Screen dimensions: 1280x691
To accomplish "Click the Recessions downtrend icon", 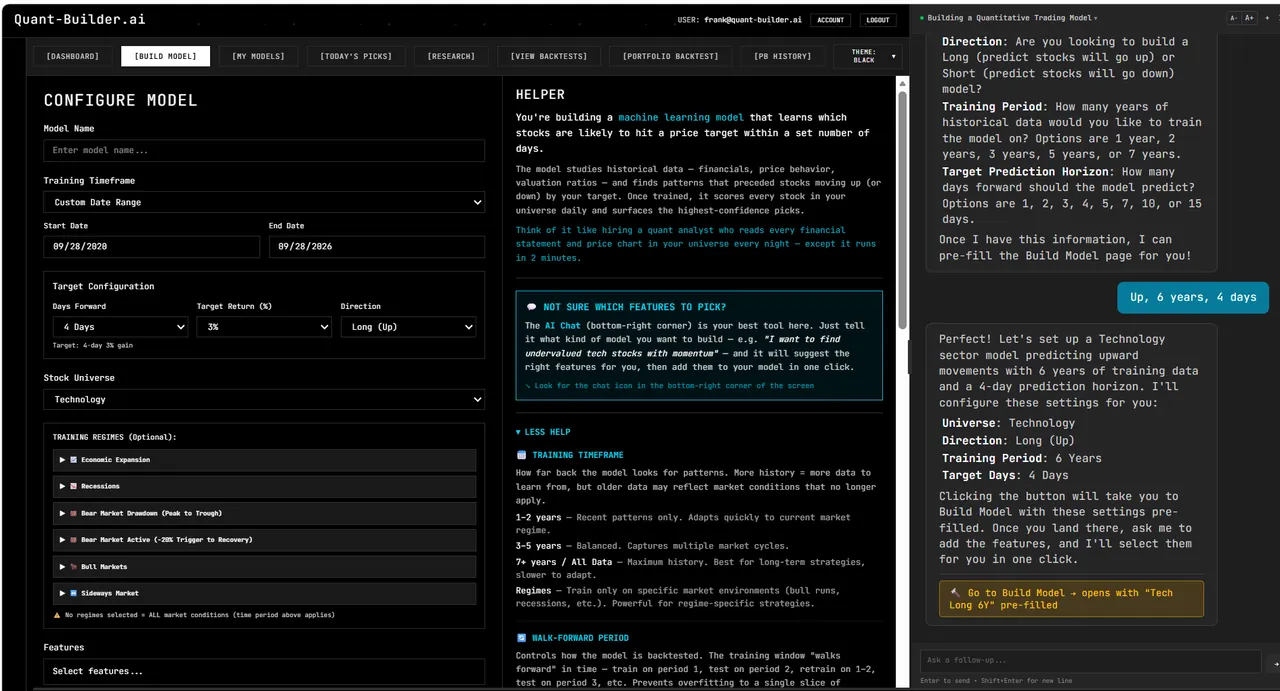I will [74, 486].
